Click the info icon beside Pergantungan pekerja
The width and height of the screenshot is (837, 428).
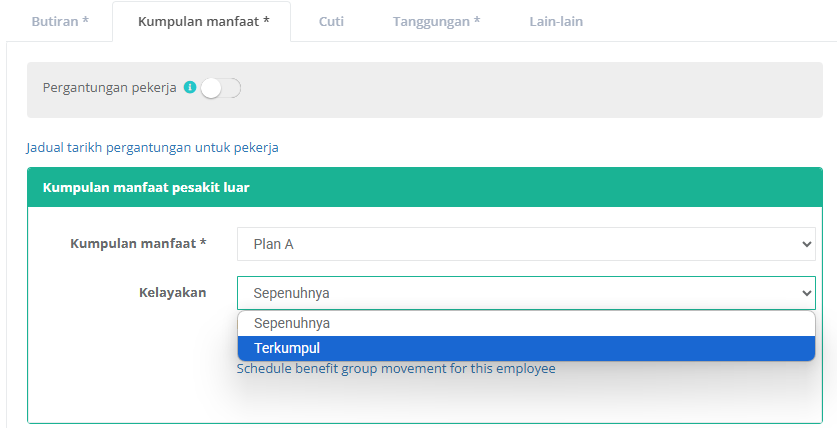(x=190, y=88)
